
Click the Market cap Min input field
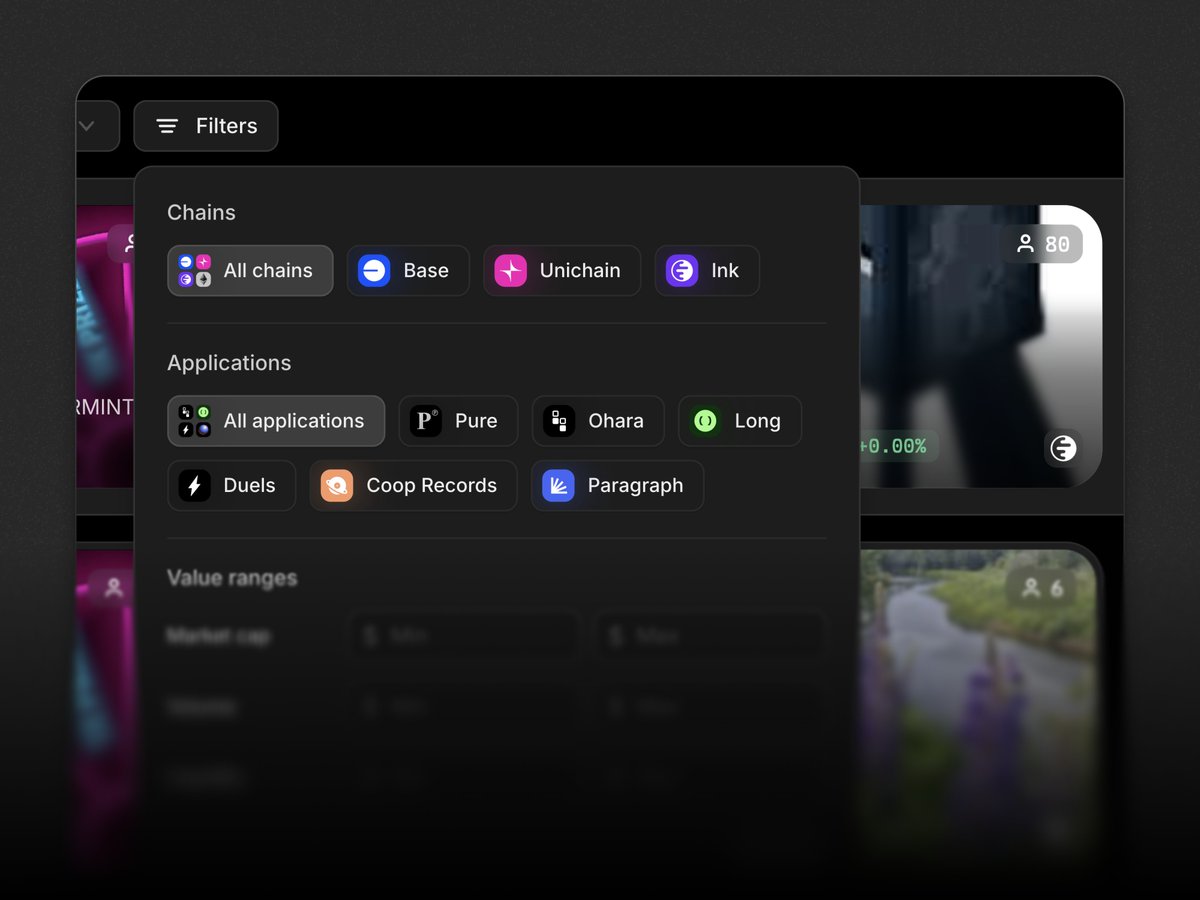pyautogui.click(x=465, y=636)
